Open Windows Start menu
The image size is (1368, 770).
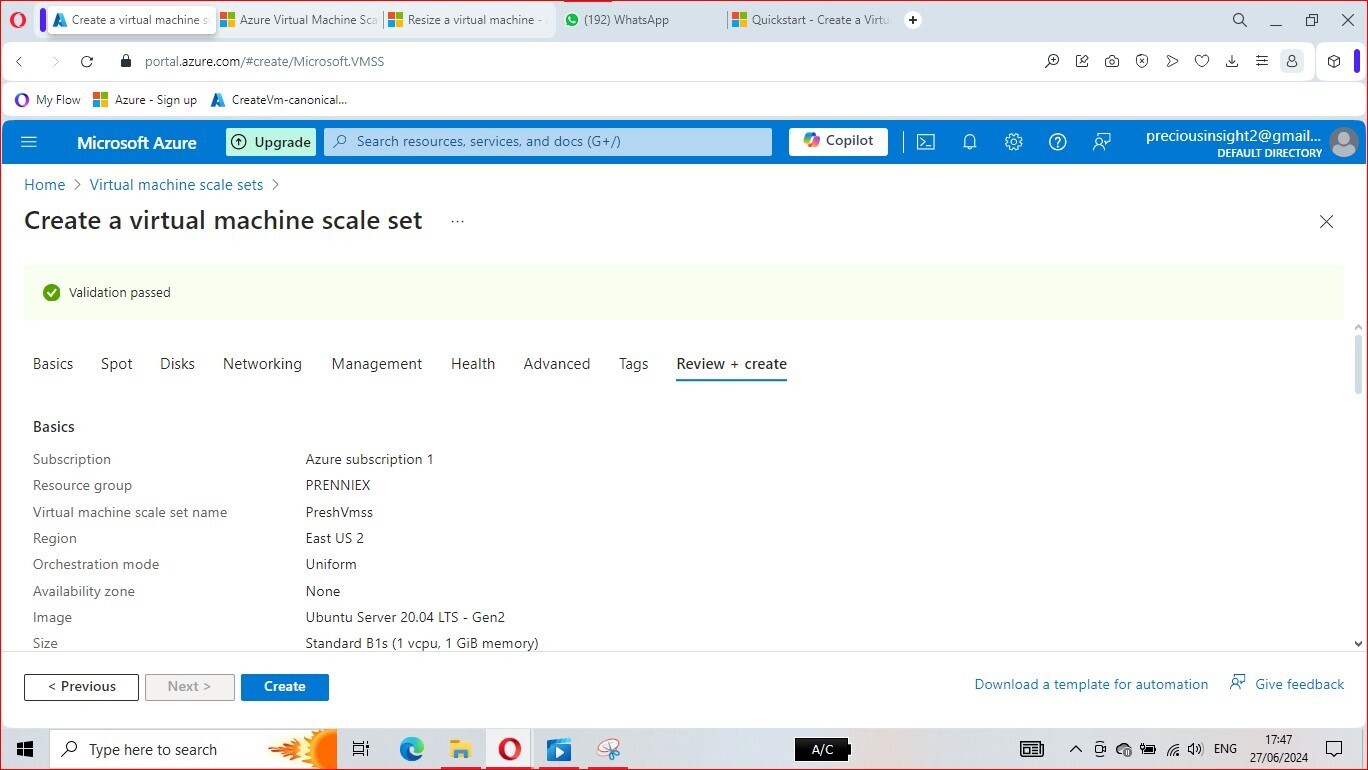click(x=25, y=749)
